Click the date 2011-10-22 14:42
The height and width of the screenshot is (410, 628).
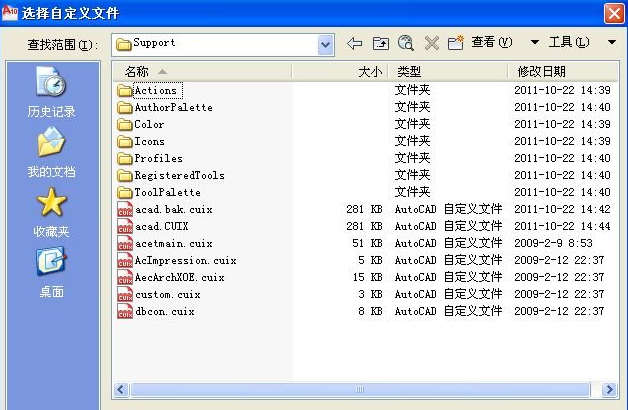tap(562, 209)
